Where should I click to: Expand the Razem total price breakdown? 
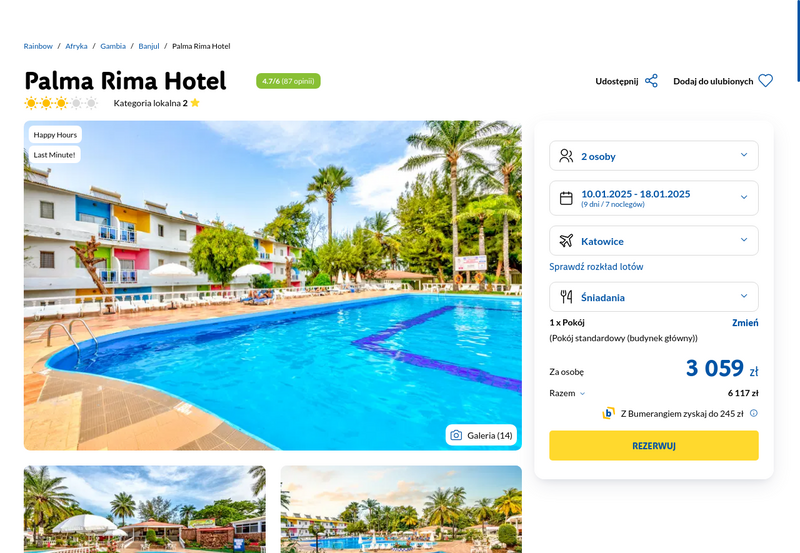click(567, 393)
